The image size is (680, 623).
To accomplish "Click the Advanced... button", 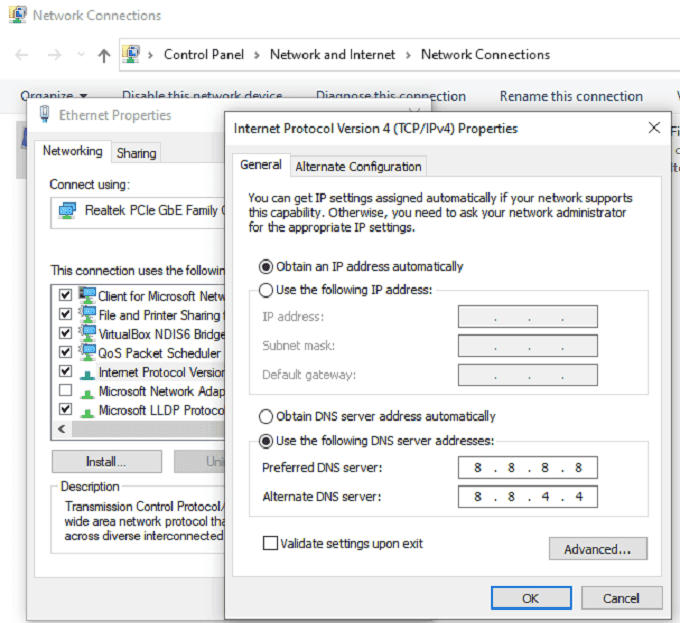I will [597, 549].
